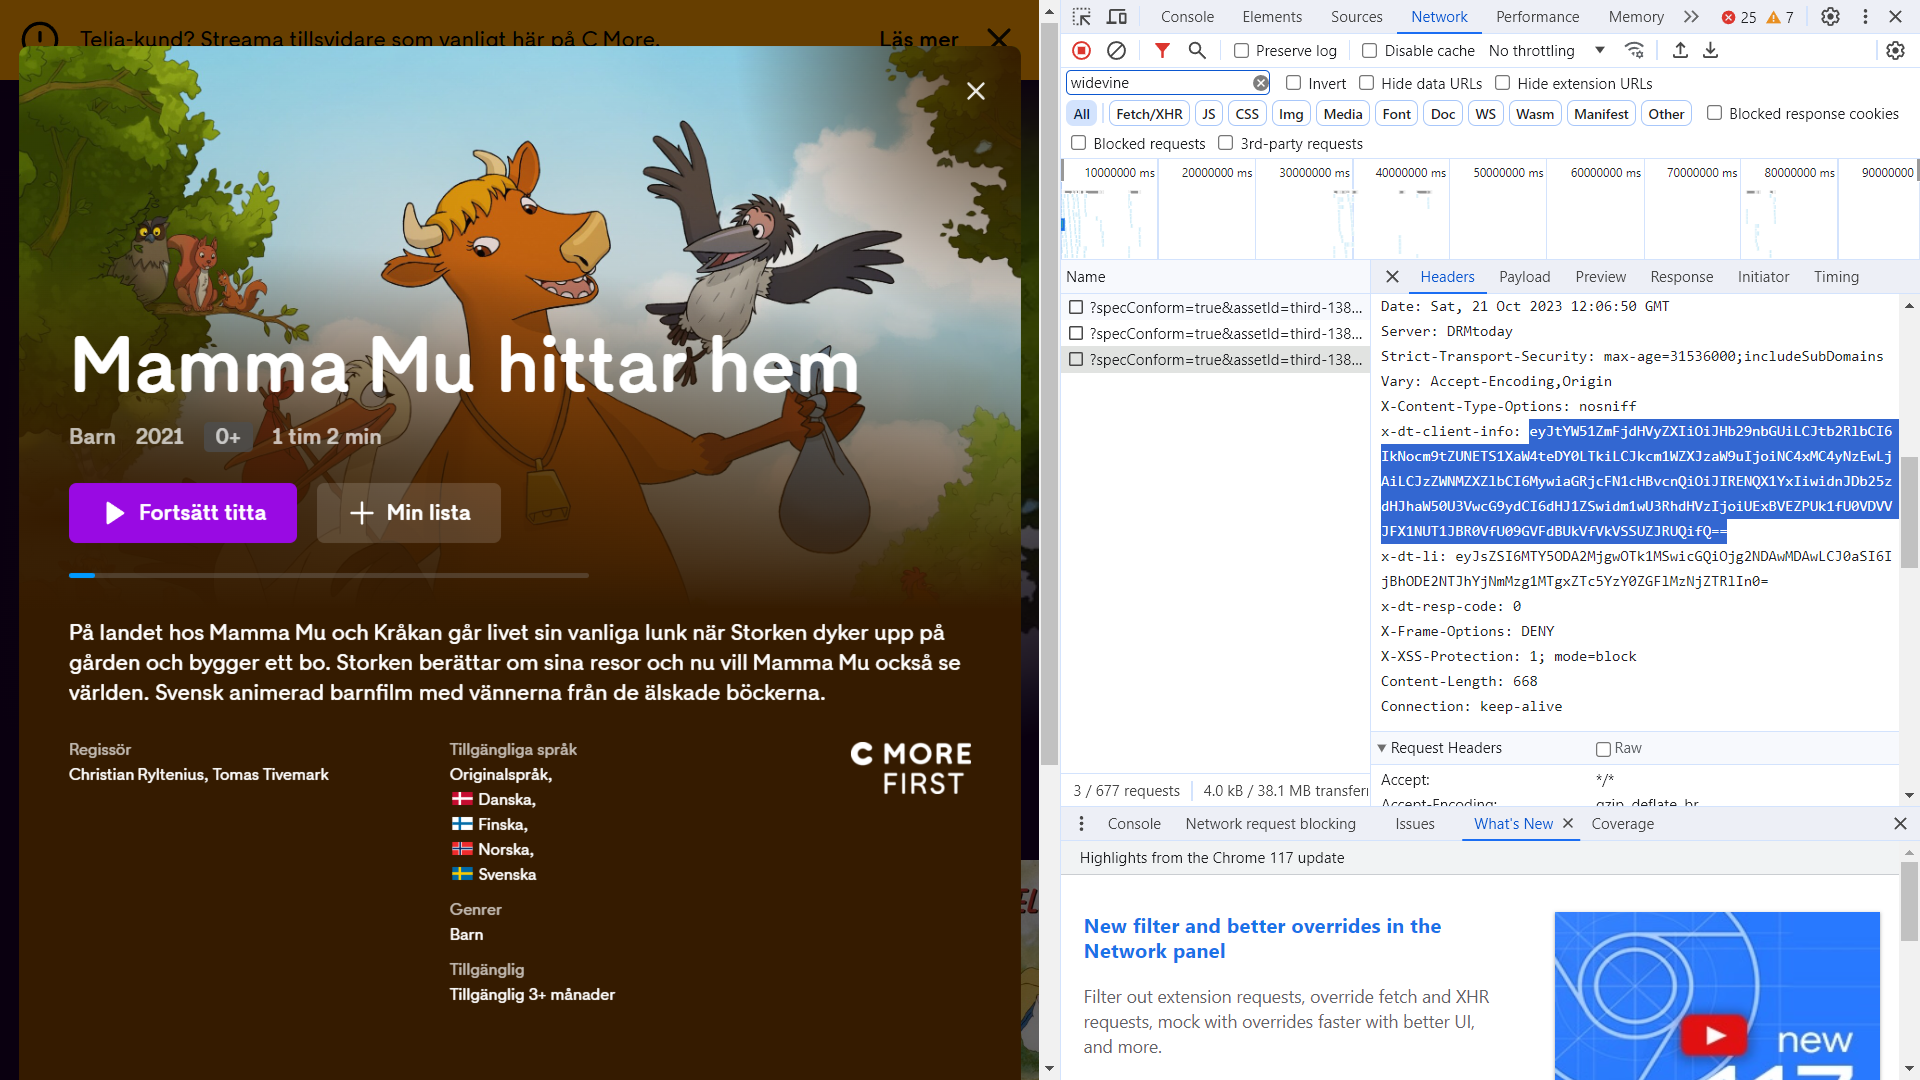Tick the Invert filter checkbox
The height and width of the screenshot is (1080, 1920).
click(1293, 83)
